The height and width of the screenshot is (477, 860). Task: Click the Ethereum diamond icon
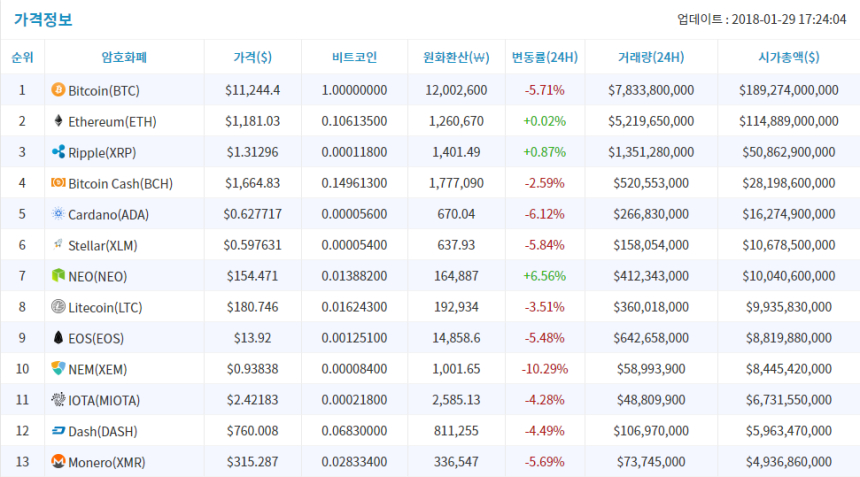[x=58, y=121]
